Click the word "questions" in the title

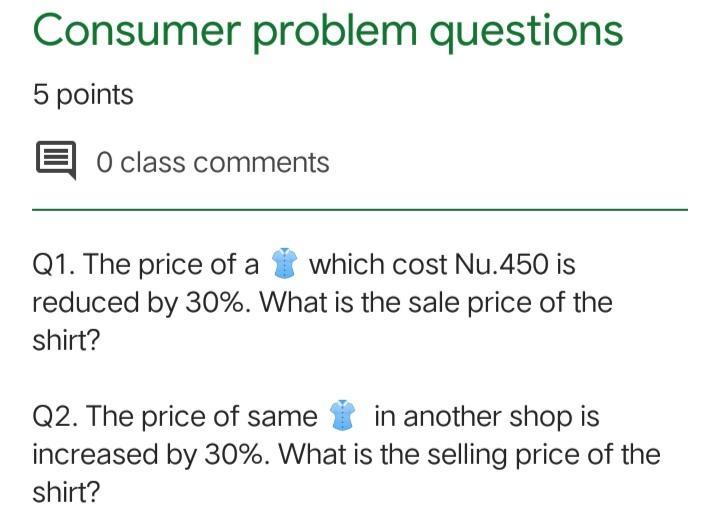(526, 32)
